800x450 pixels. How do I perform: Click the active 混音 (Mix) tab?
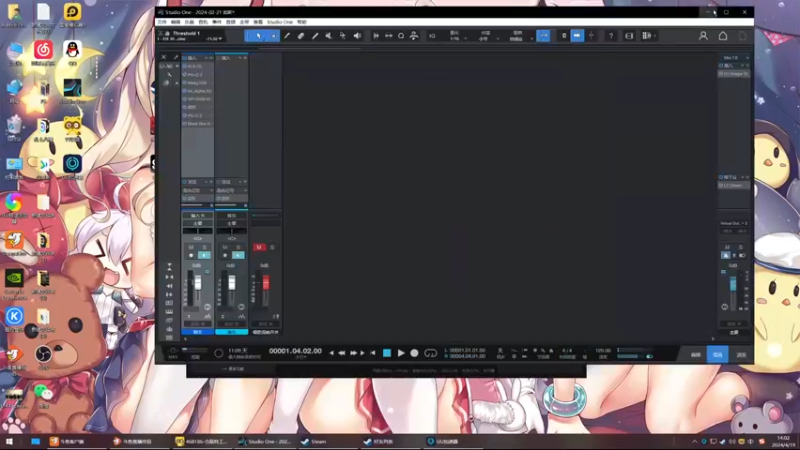click(717, 355)
